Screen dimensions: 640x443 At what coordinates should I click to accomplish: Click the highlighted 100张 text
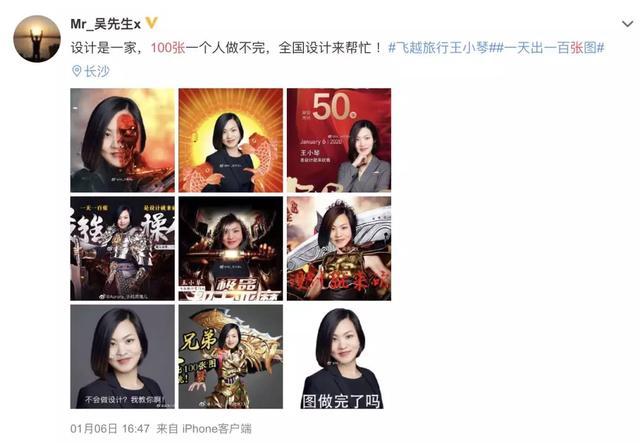168,48
